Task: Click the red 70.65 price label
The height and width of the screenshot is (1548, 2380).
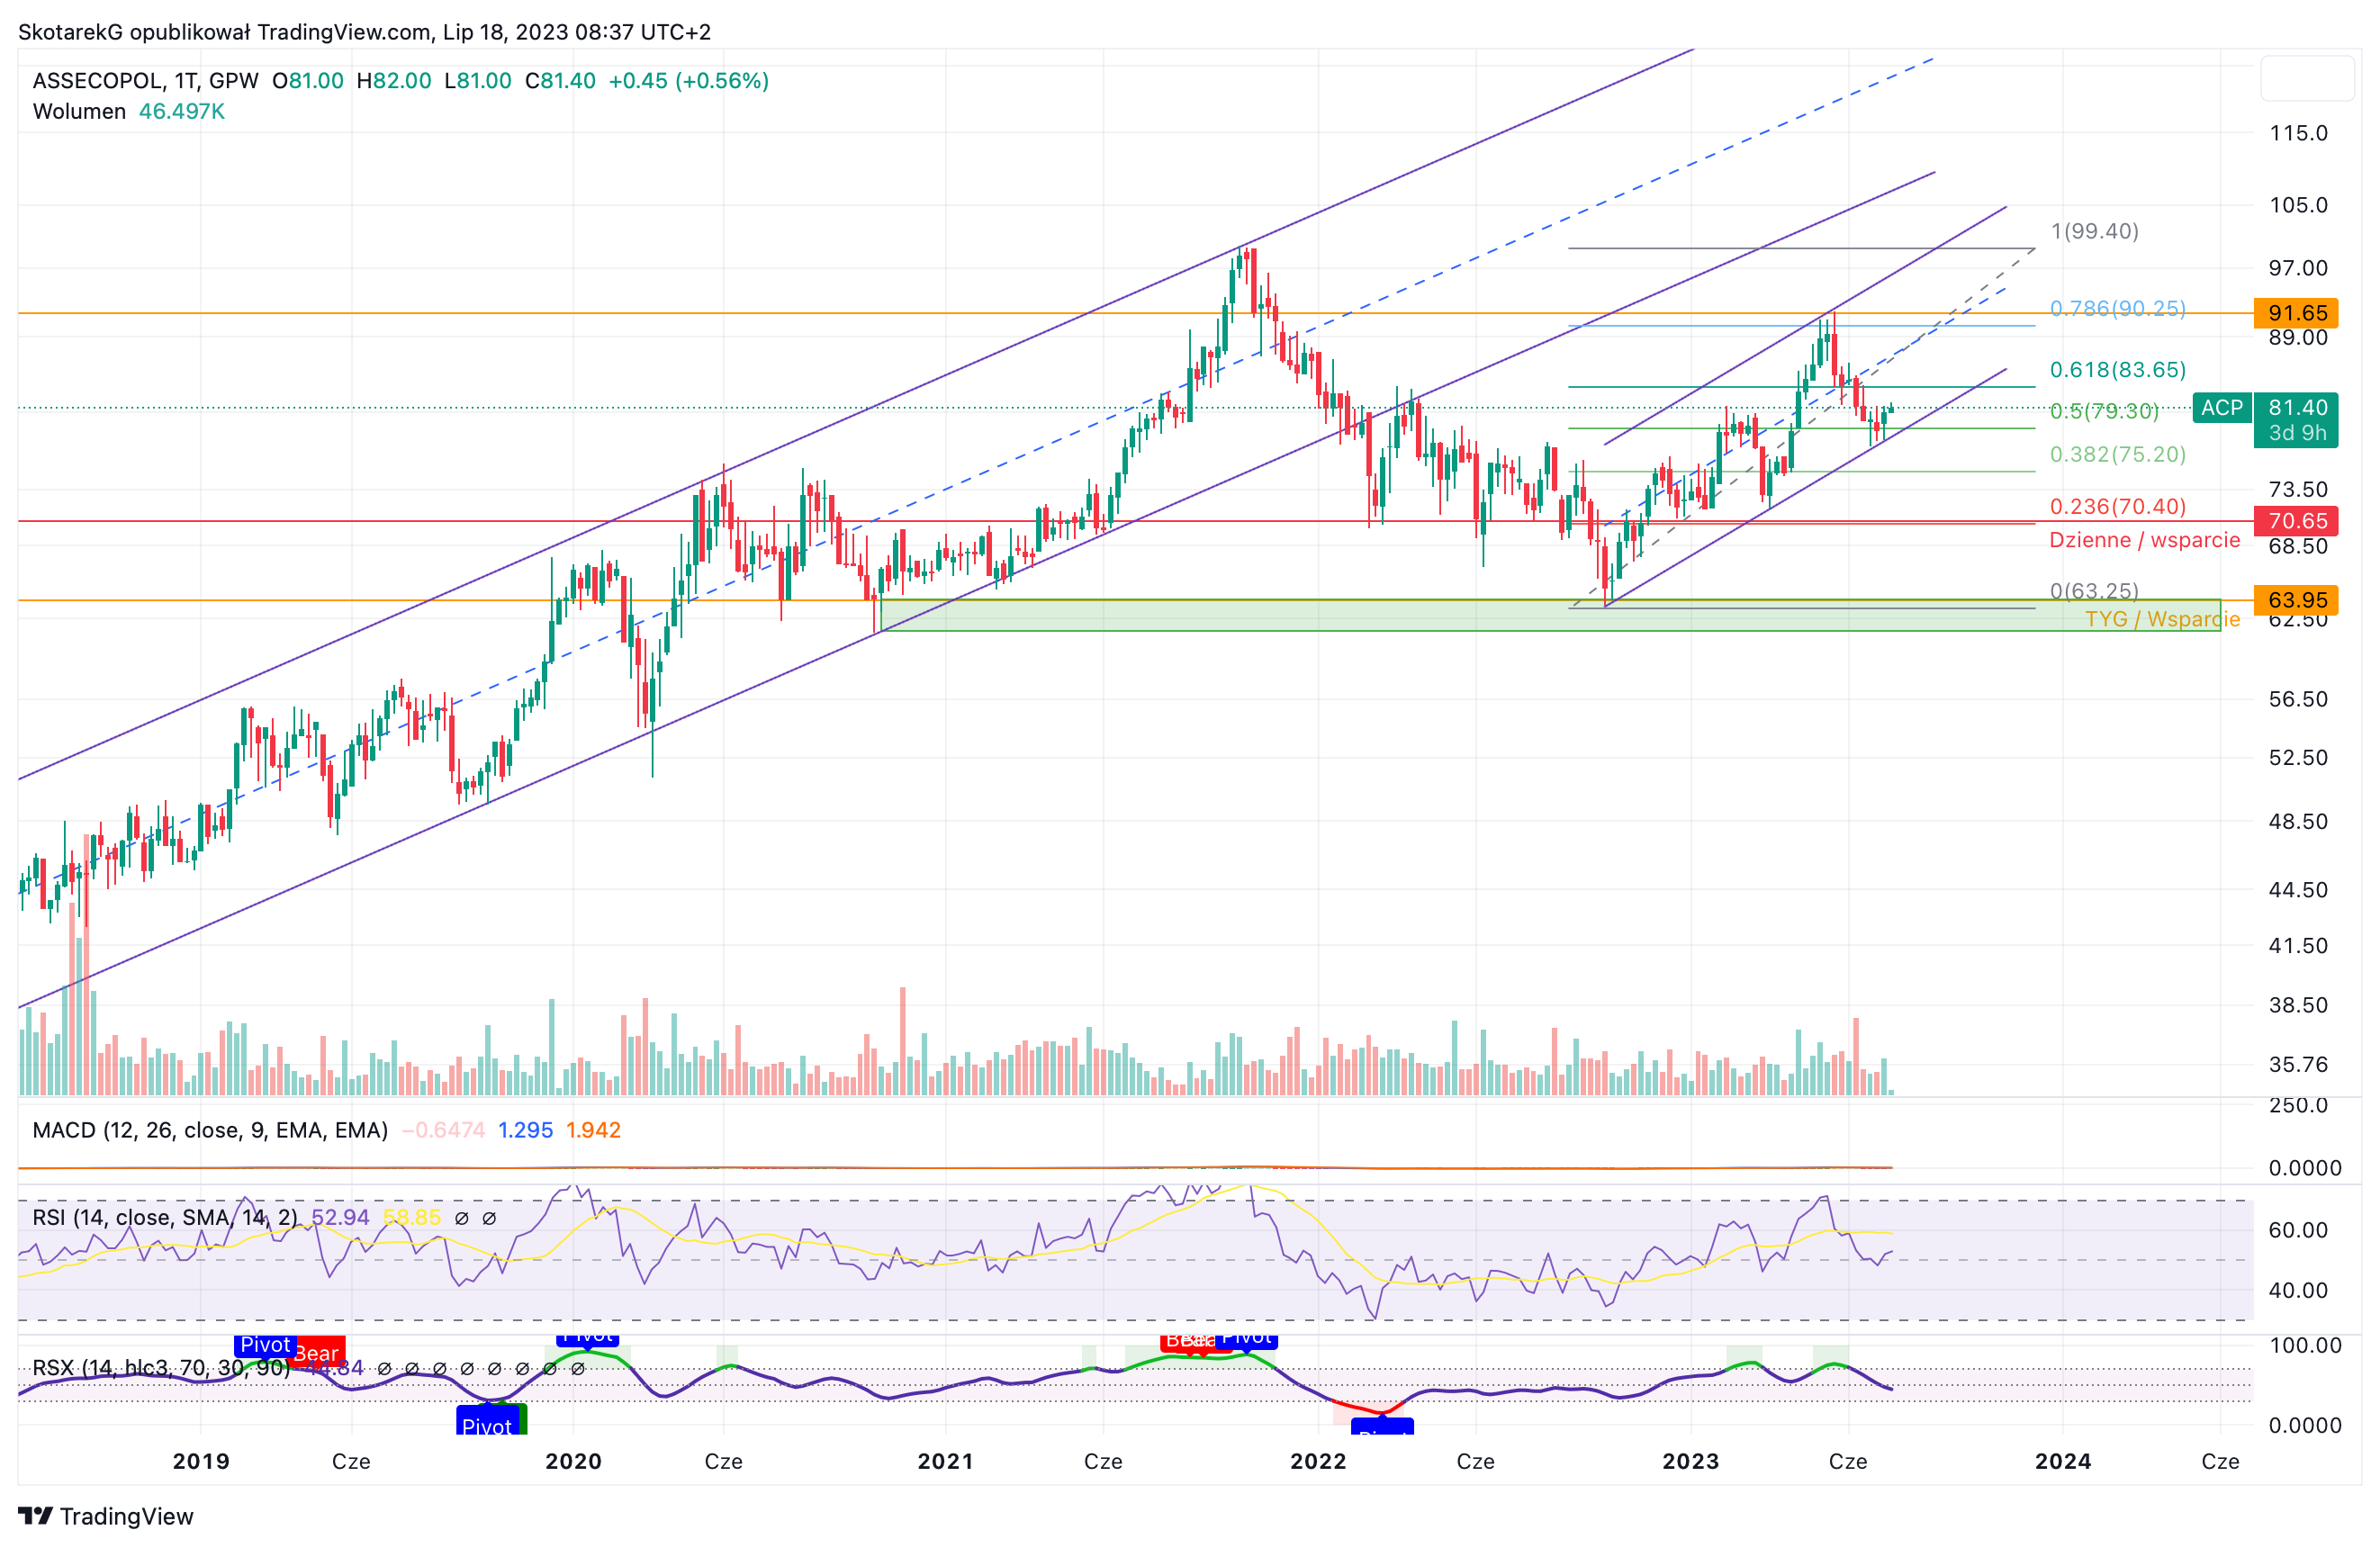Action: (x=2296, y=520)
